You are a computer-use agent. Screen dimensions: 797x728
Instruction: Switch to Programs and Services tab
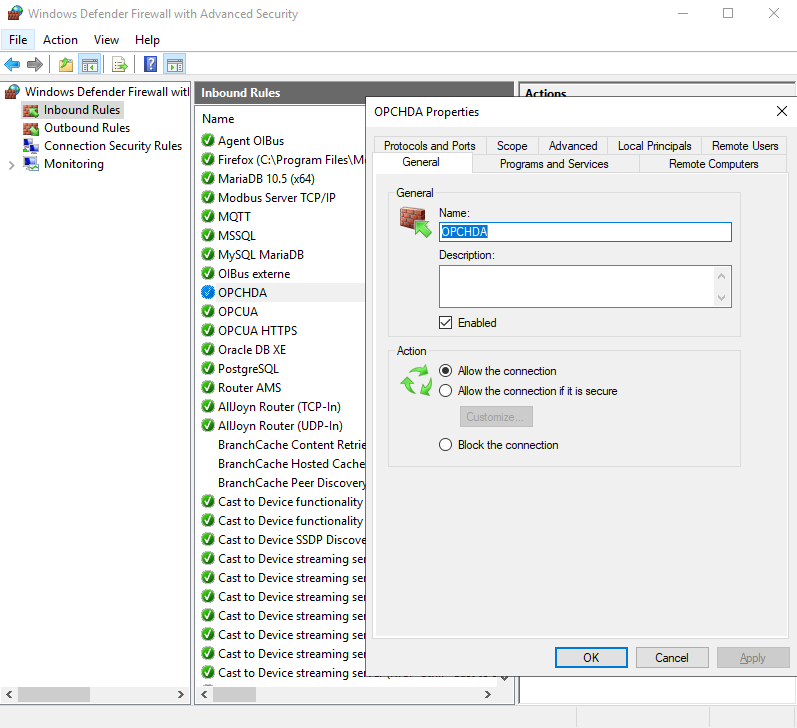coord(554,164)
